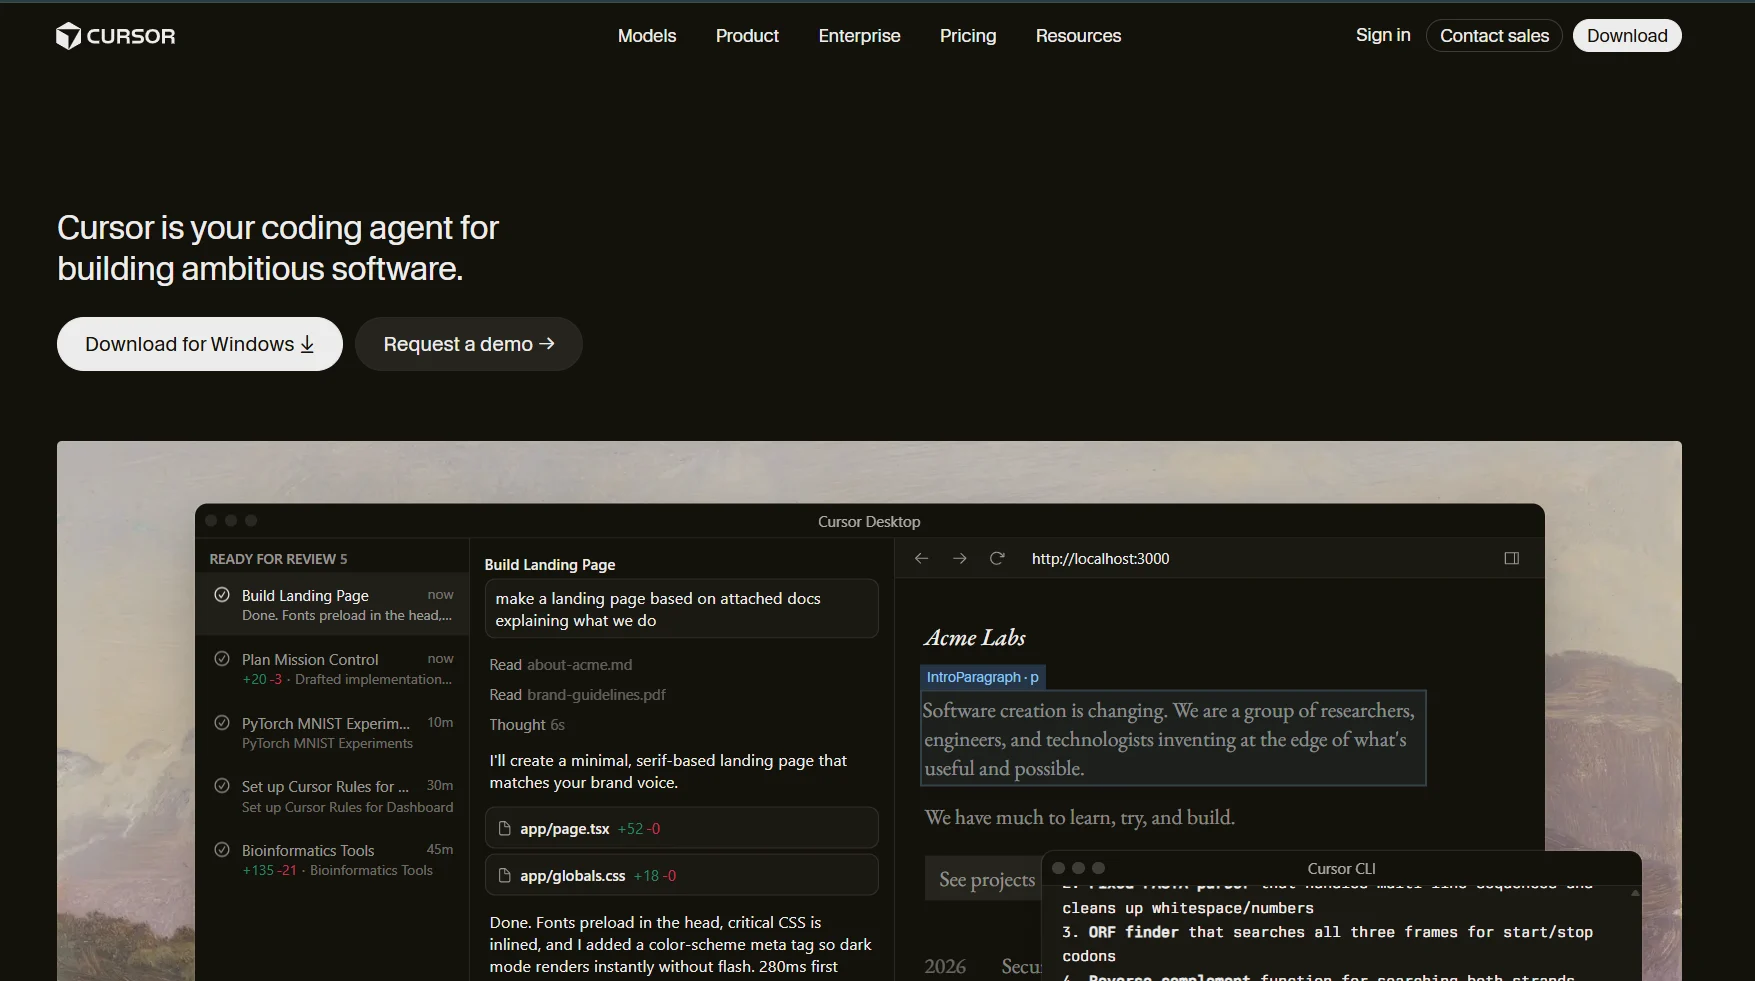1755x981 pixels.
Task: Go to the Pricing page
Action: pyautogui.click(x=968, y=36)
